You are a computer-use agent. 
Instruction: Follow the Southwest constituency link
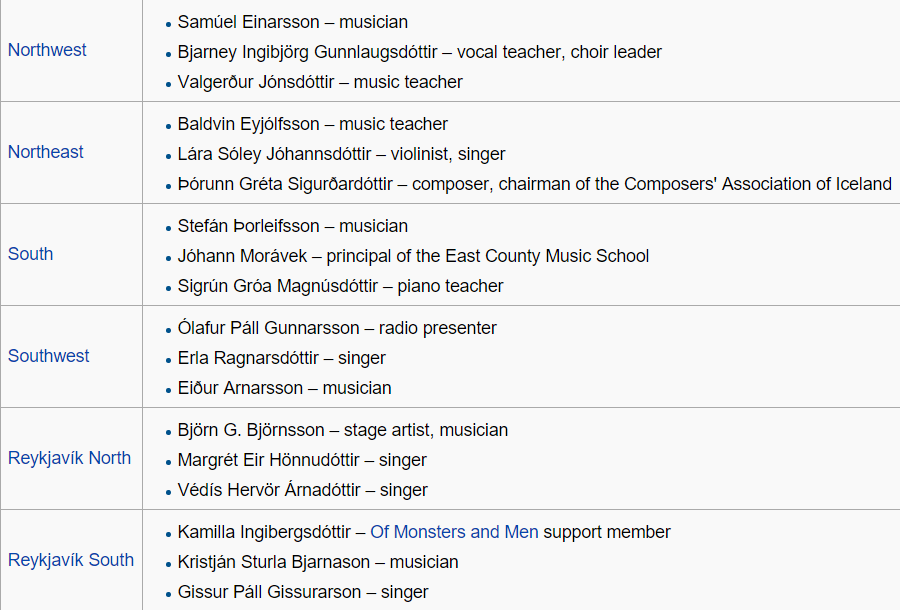click(x=49, y=356)
